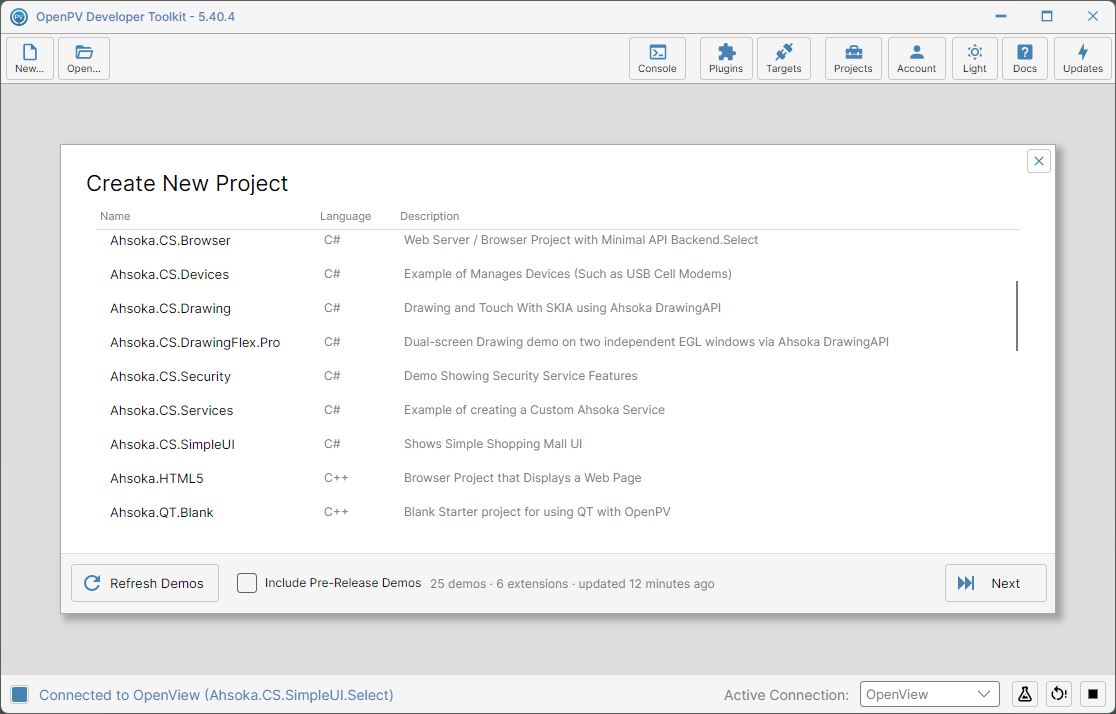Click the demos count status text

[572, 584]
